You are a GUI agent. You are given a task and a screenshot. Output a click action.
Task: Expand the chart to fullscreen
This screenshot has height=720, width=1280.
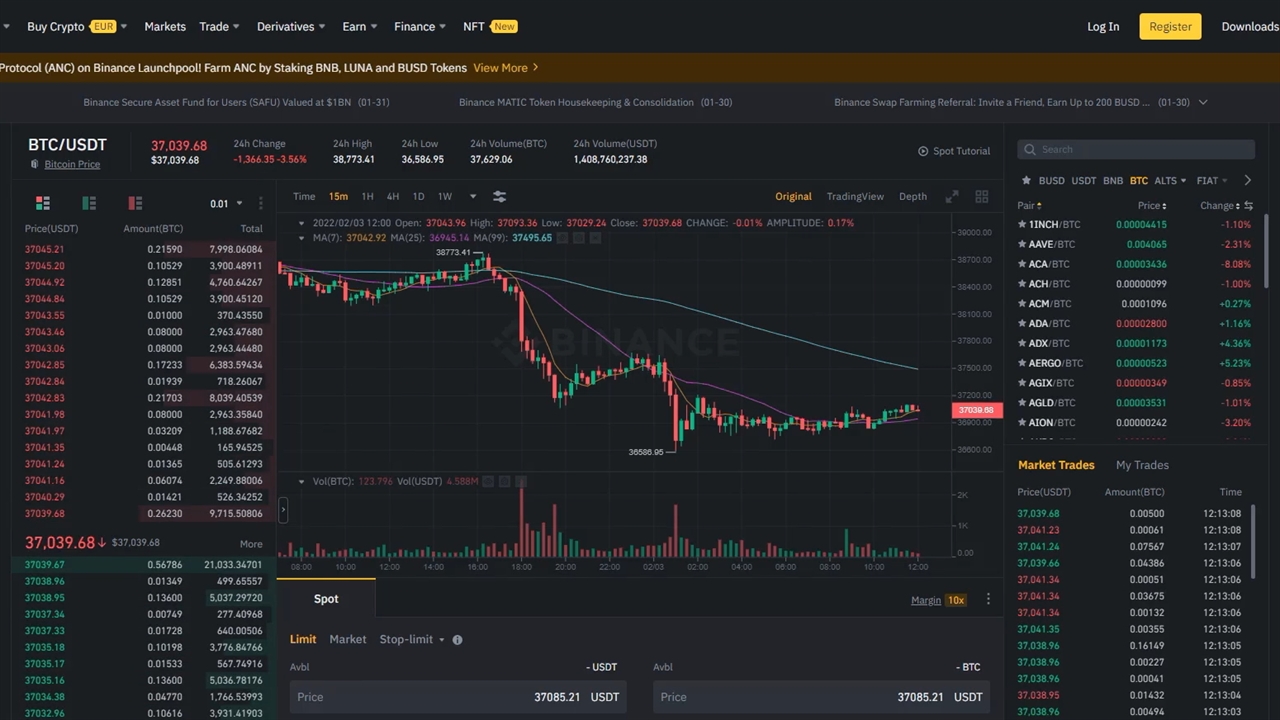click(952, 196)
